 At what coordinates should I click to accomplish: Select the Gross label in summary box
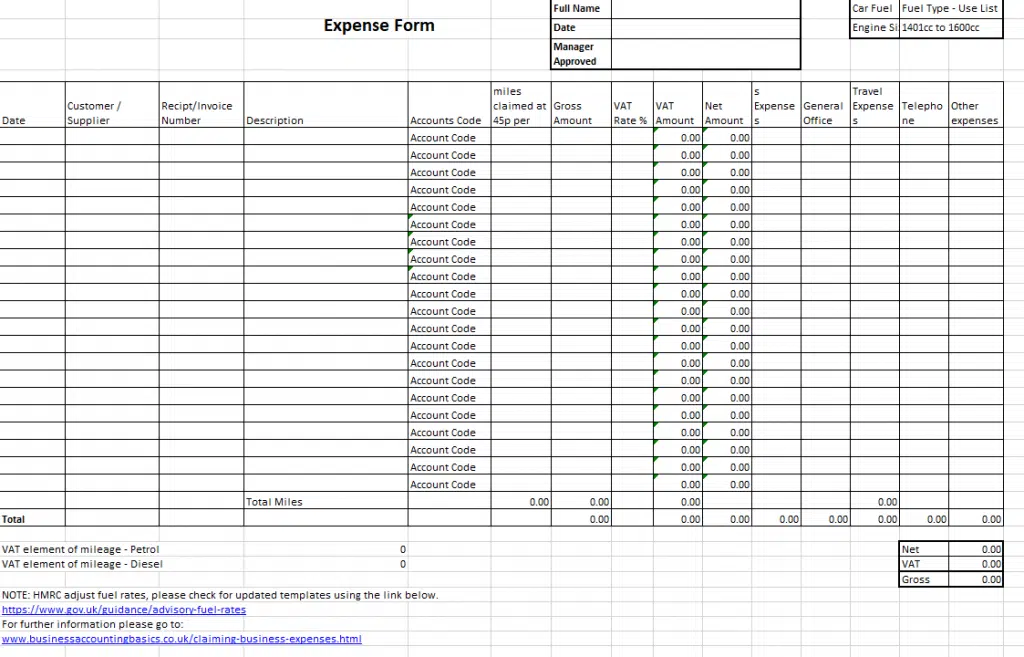pyautogui.click(x=924, y=579)
